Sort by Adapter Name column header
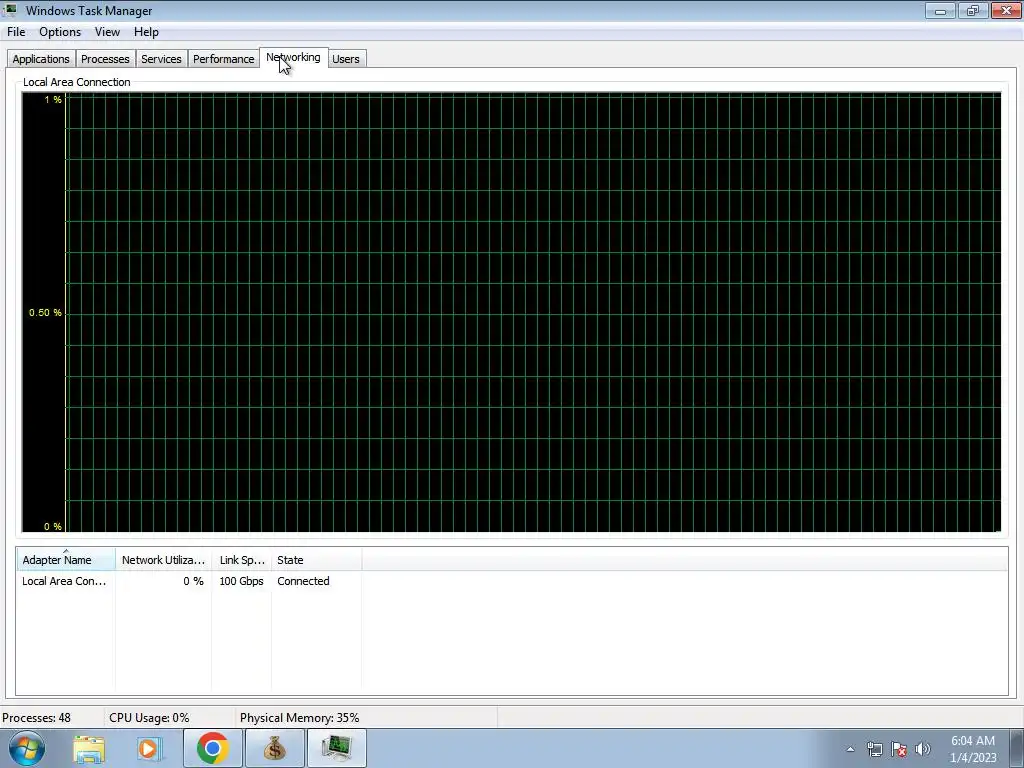 65,560
